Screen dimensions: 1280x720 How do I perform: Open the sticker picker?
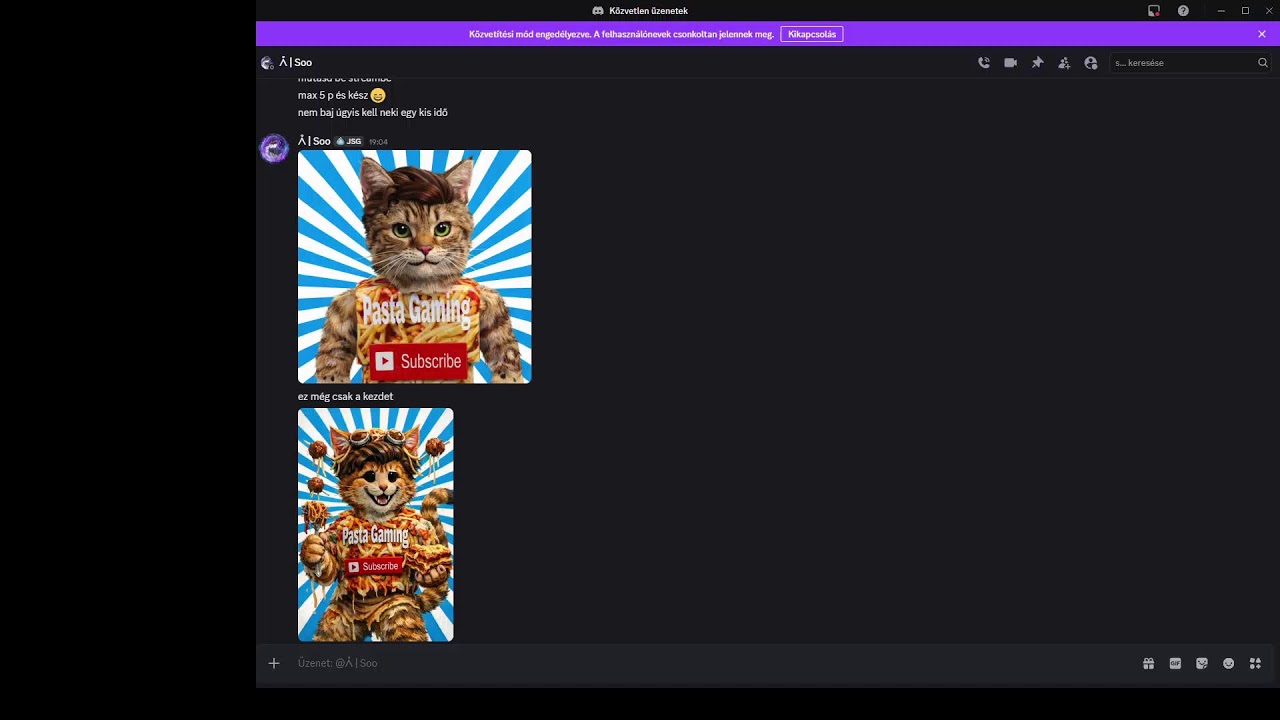[1202, 663]
